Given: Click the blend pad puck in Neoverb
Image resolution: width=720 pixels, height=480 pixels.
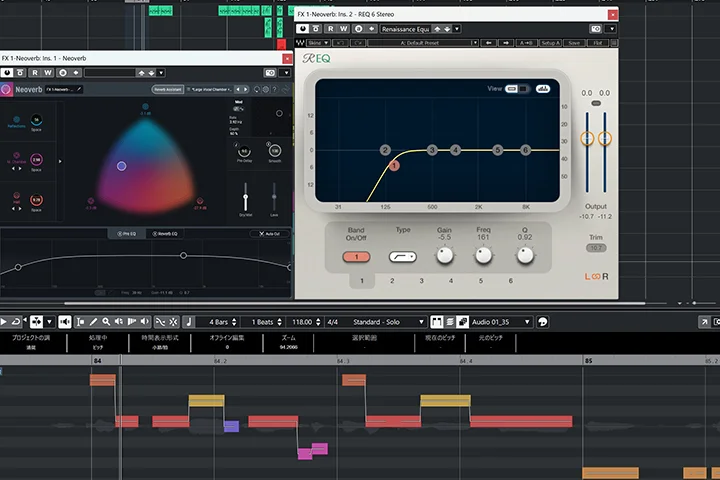Looking at the screenshot, I should pos(121,166).
